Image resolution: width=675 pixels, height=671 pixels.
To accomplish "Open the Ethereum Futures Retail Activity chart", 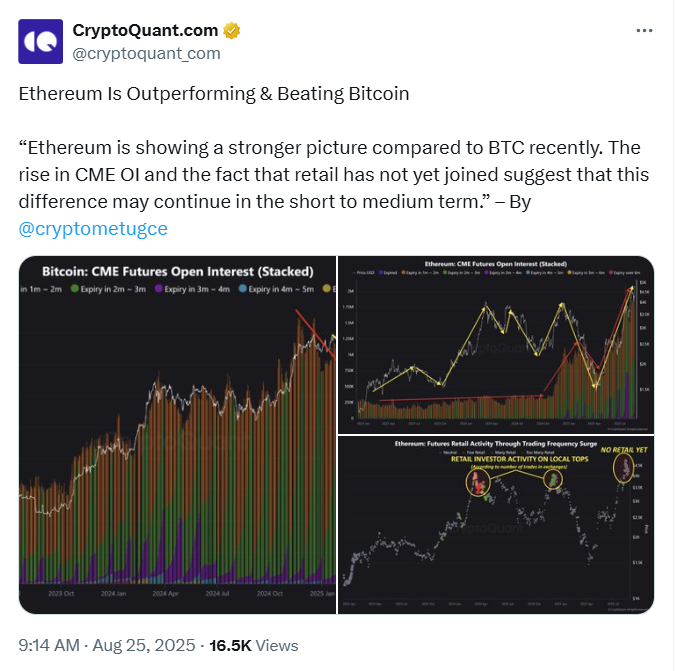I will (x=496, y=525).
